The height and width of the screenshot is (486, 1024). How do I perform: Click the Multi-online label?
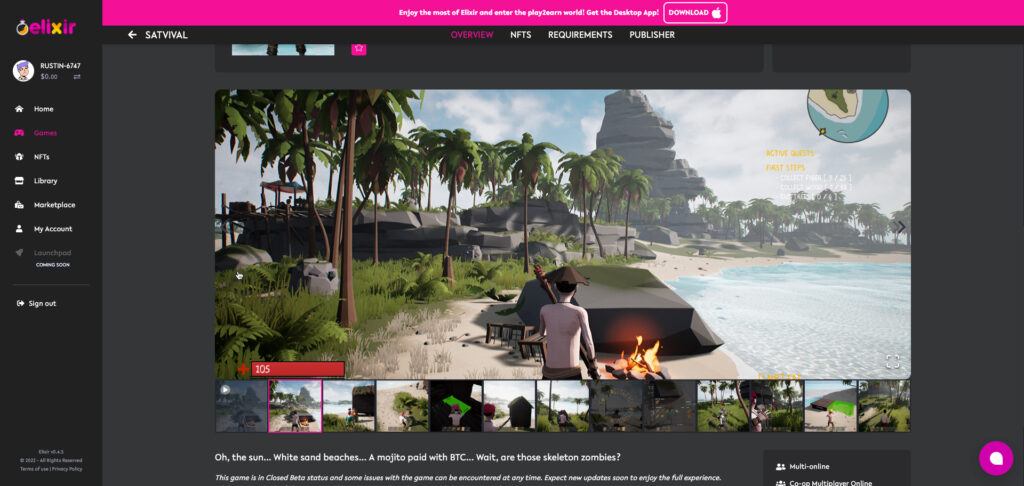[809, 467]
